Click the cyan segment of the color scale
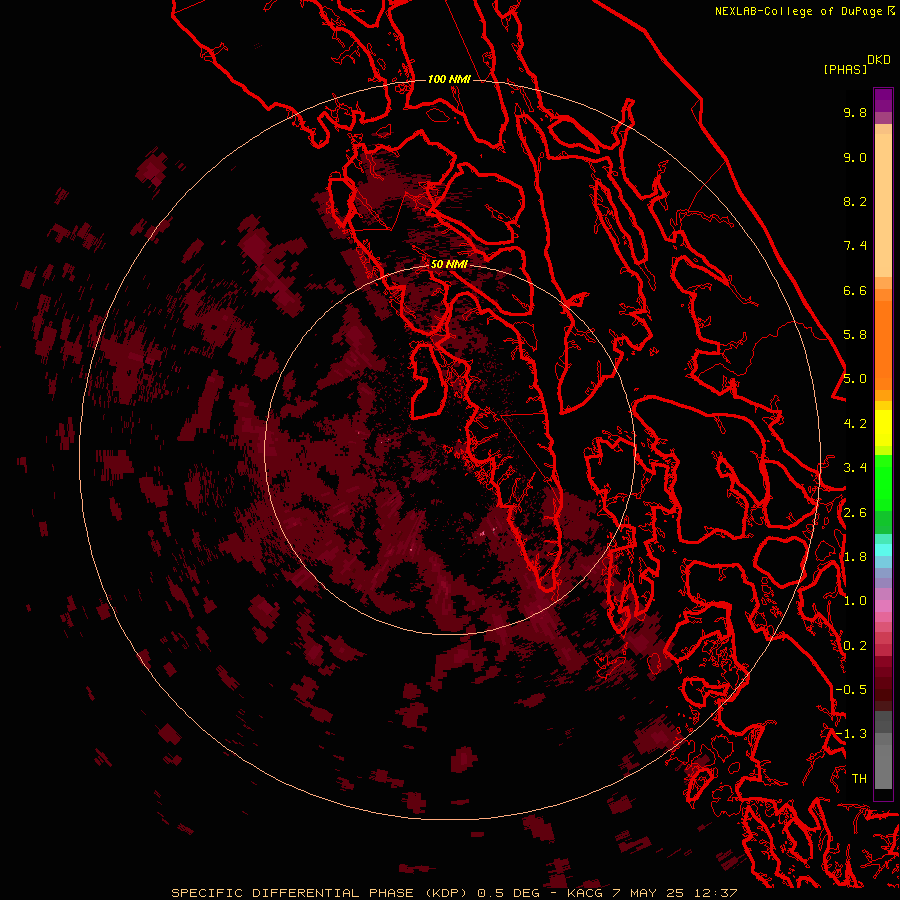900x900 pixels. click(x=883, y=550)
